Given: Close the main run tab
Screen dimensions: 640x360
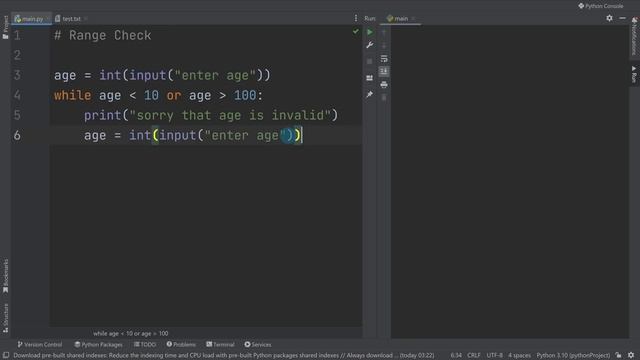Looking at the screenshot, I should (x=413, y=18).
